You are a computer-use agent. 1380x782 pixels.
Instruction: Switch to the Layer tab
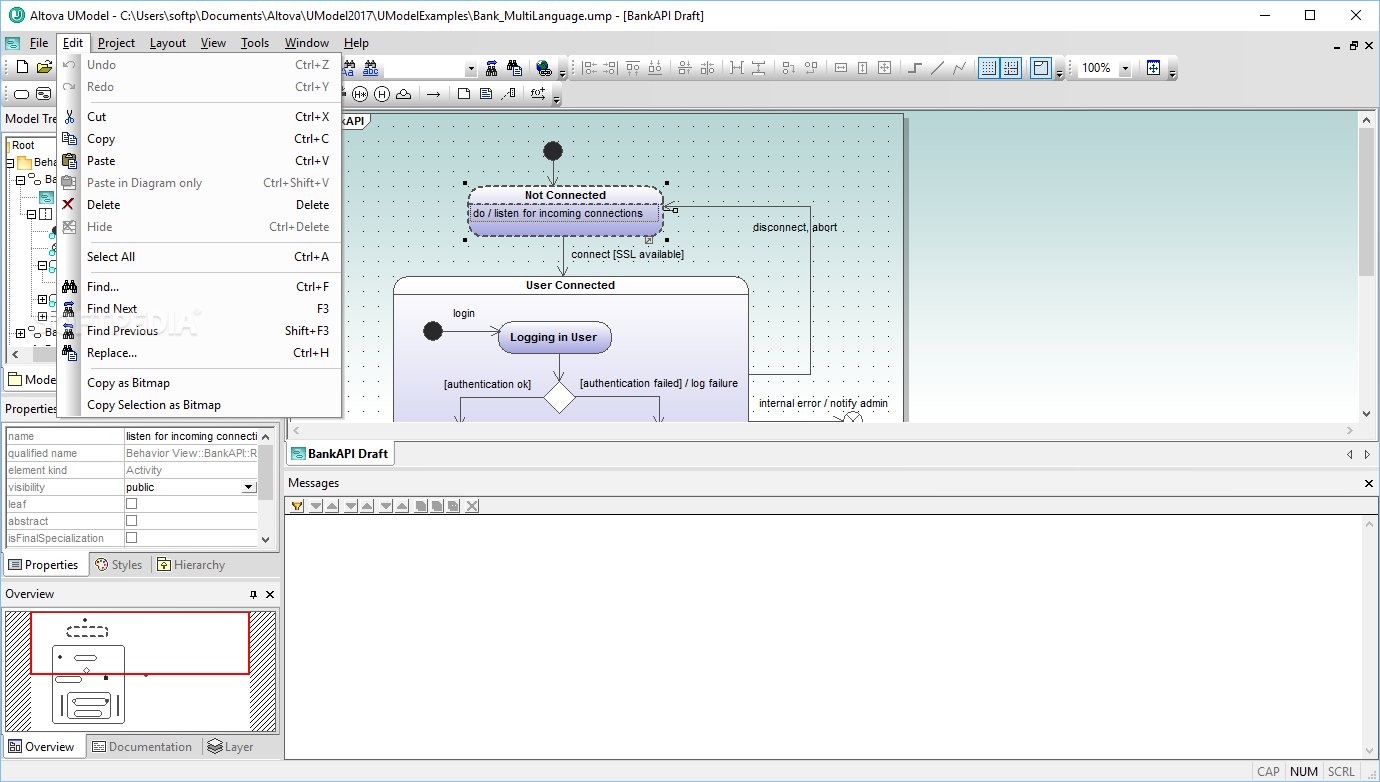click(230, 747)
